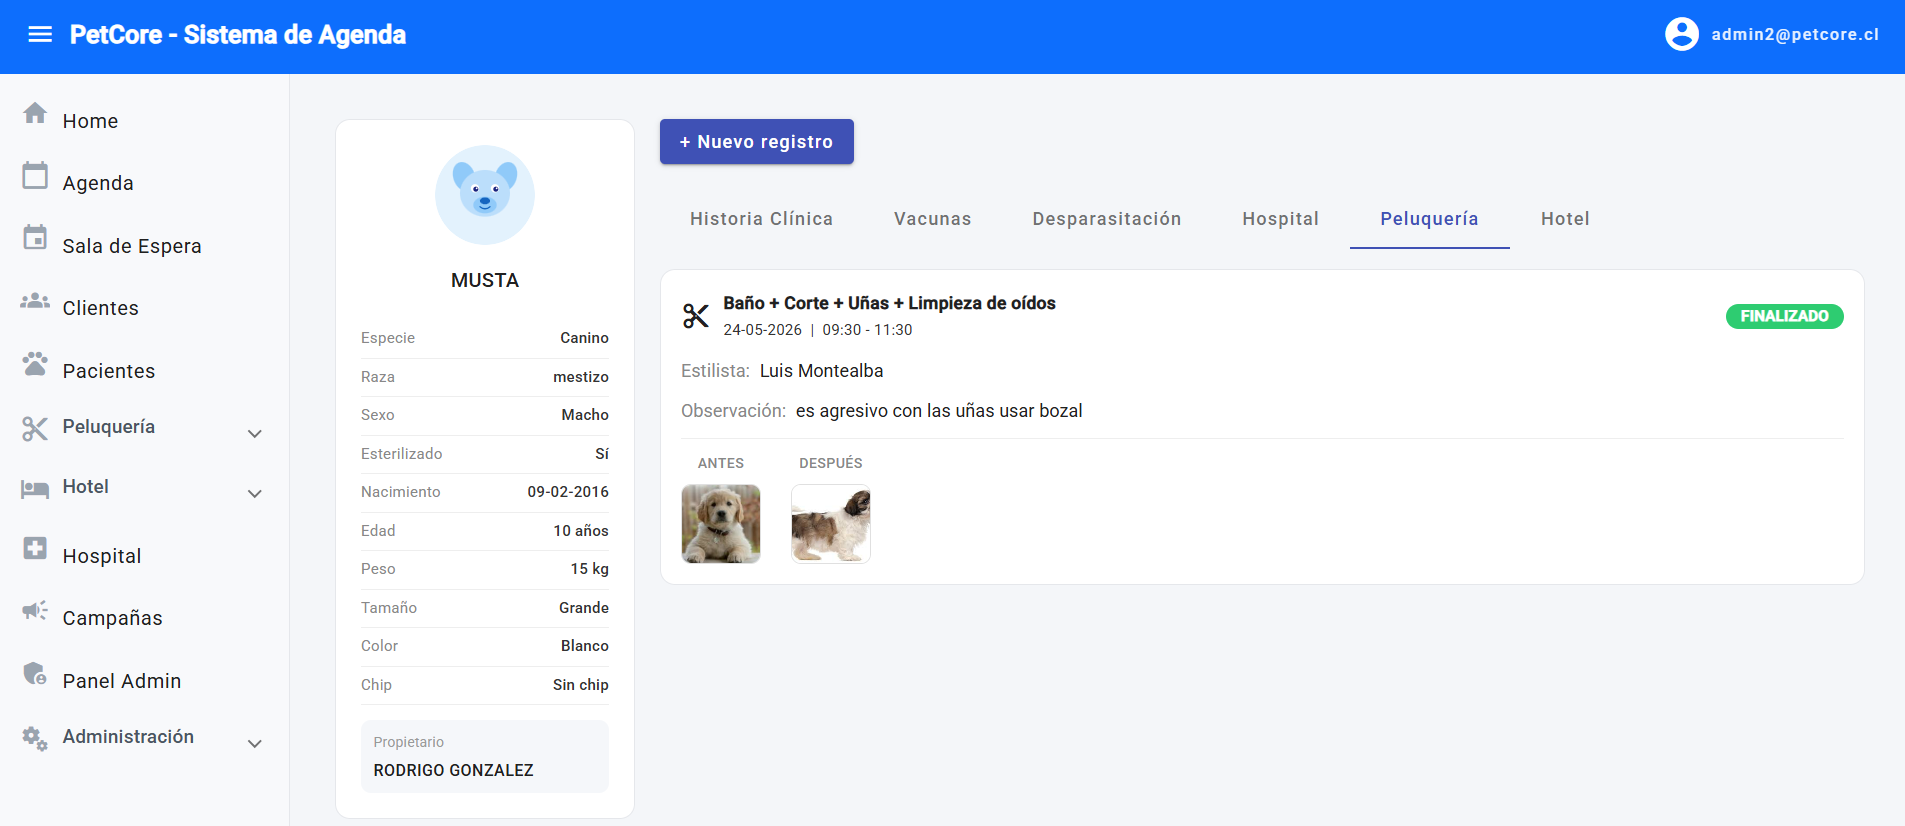Click the FINALIZADO status badge
Screen dimensions: 1905x826
(x=1785, y=316)
